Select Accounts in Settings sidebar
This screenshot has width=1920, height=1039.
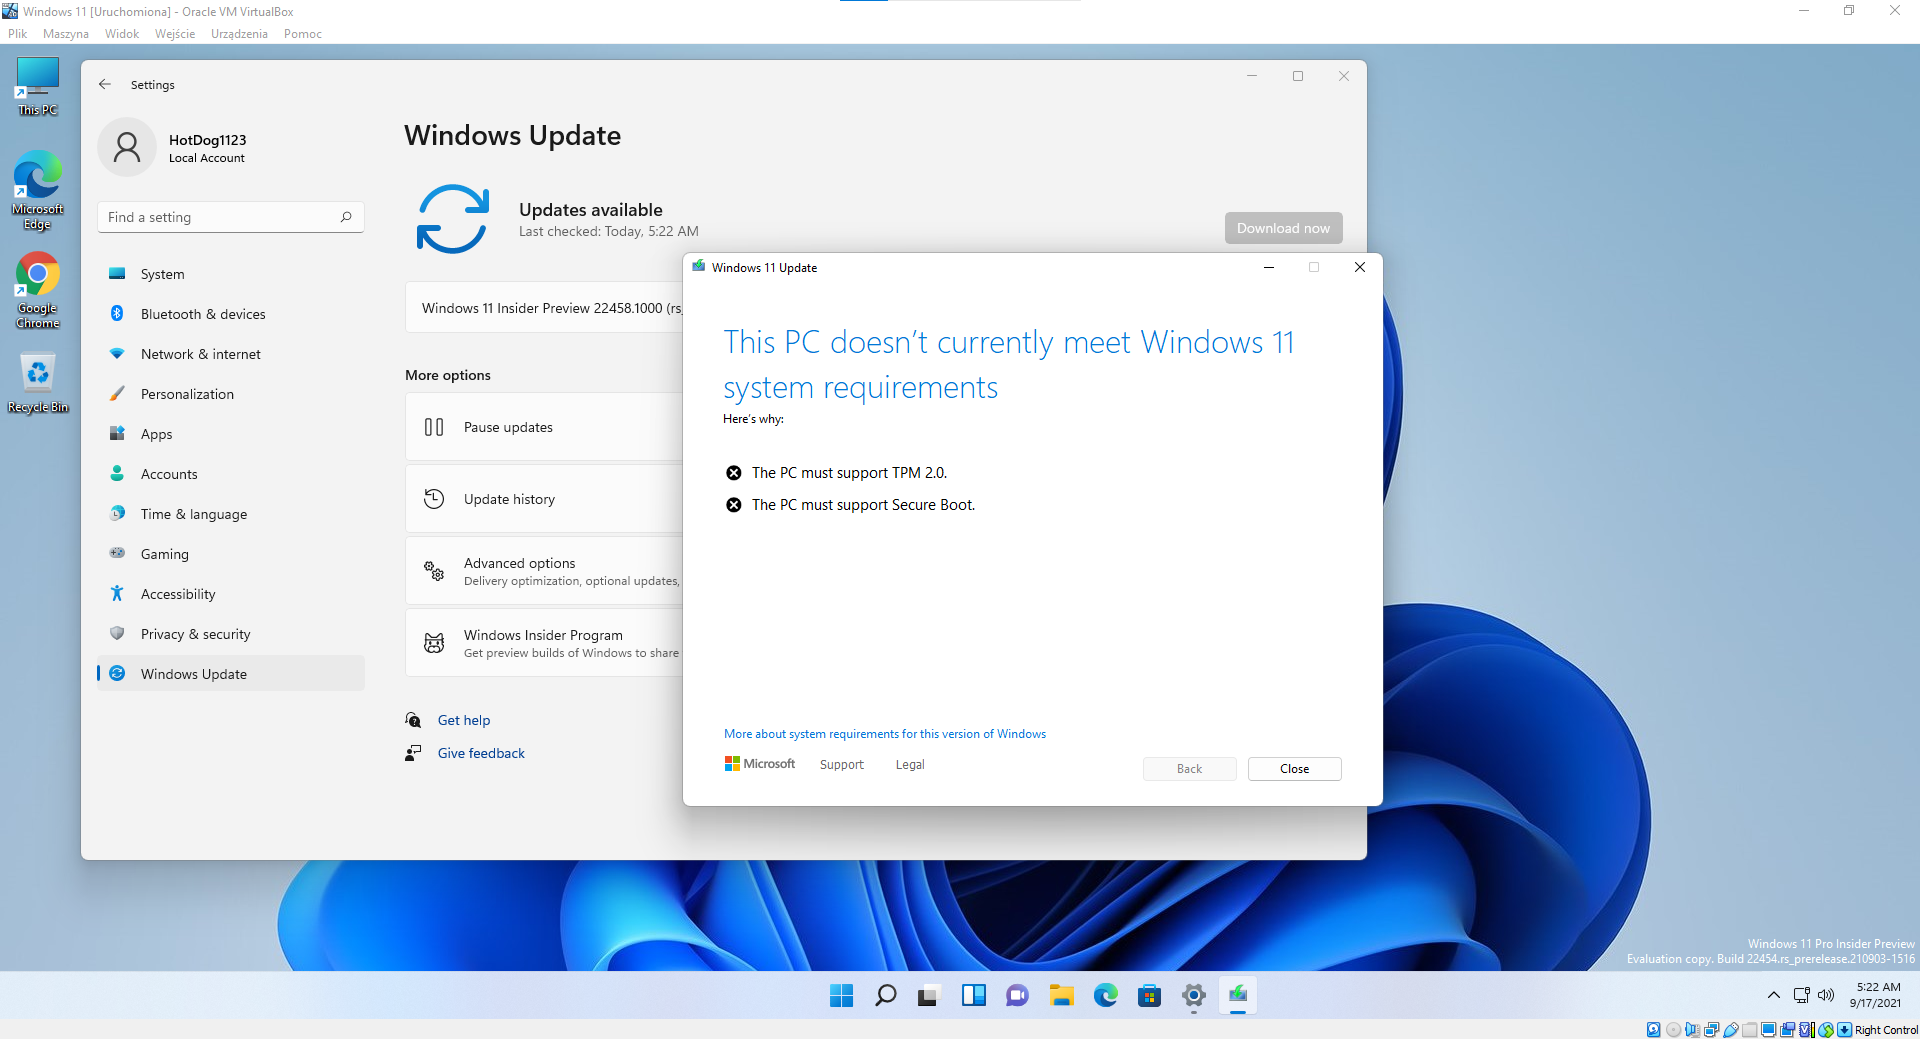coord(231,474)
